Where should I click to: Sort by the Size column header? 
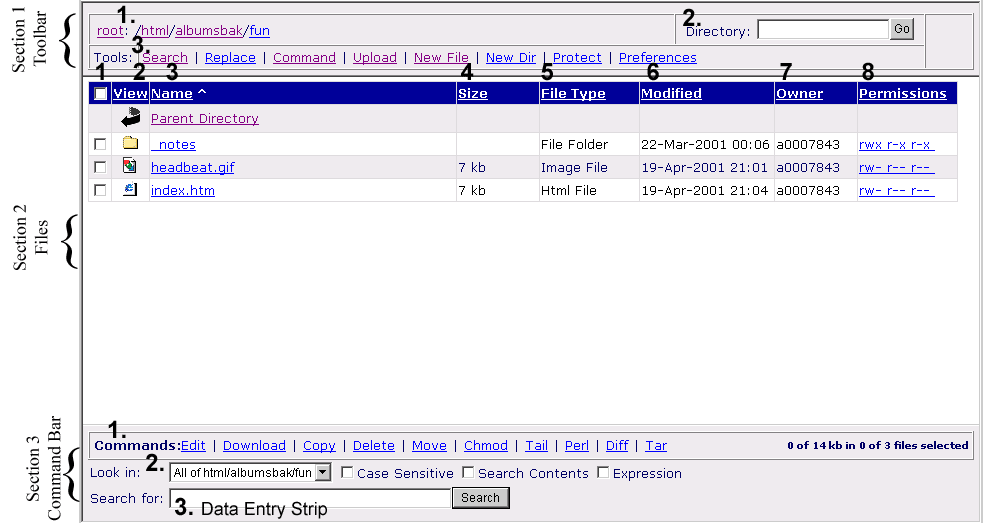click(x=473, y=93)
